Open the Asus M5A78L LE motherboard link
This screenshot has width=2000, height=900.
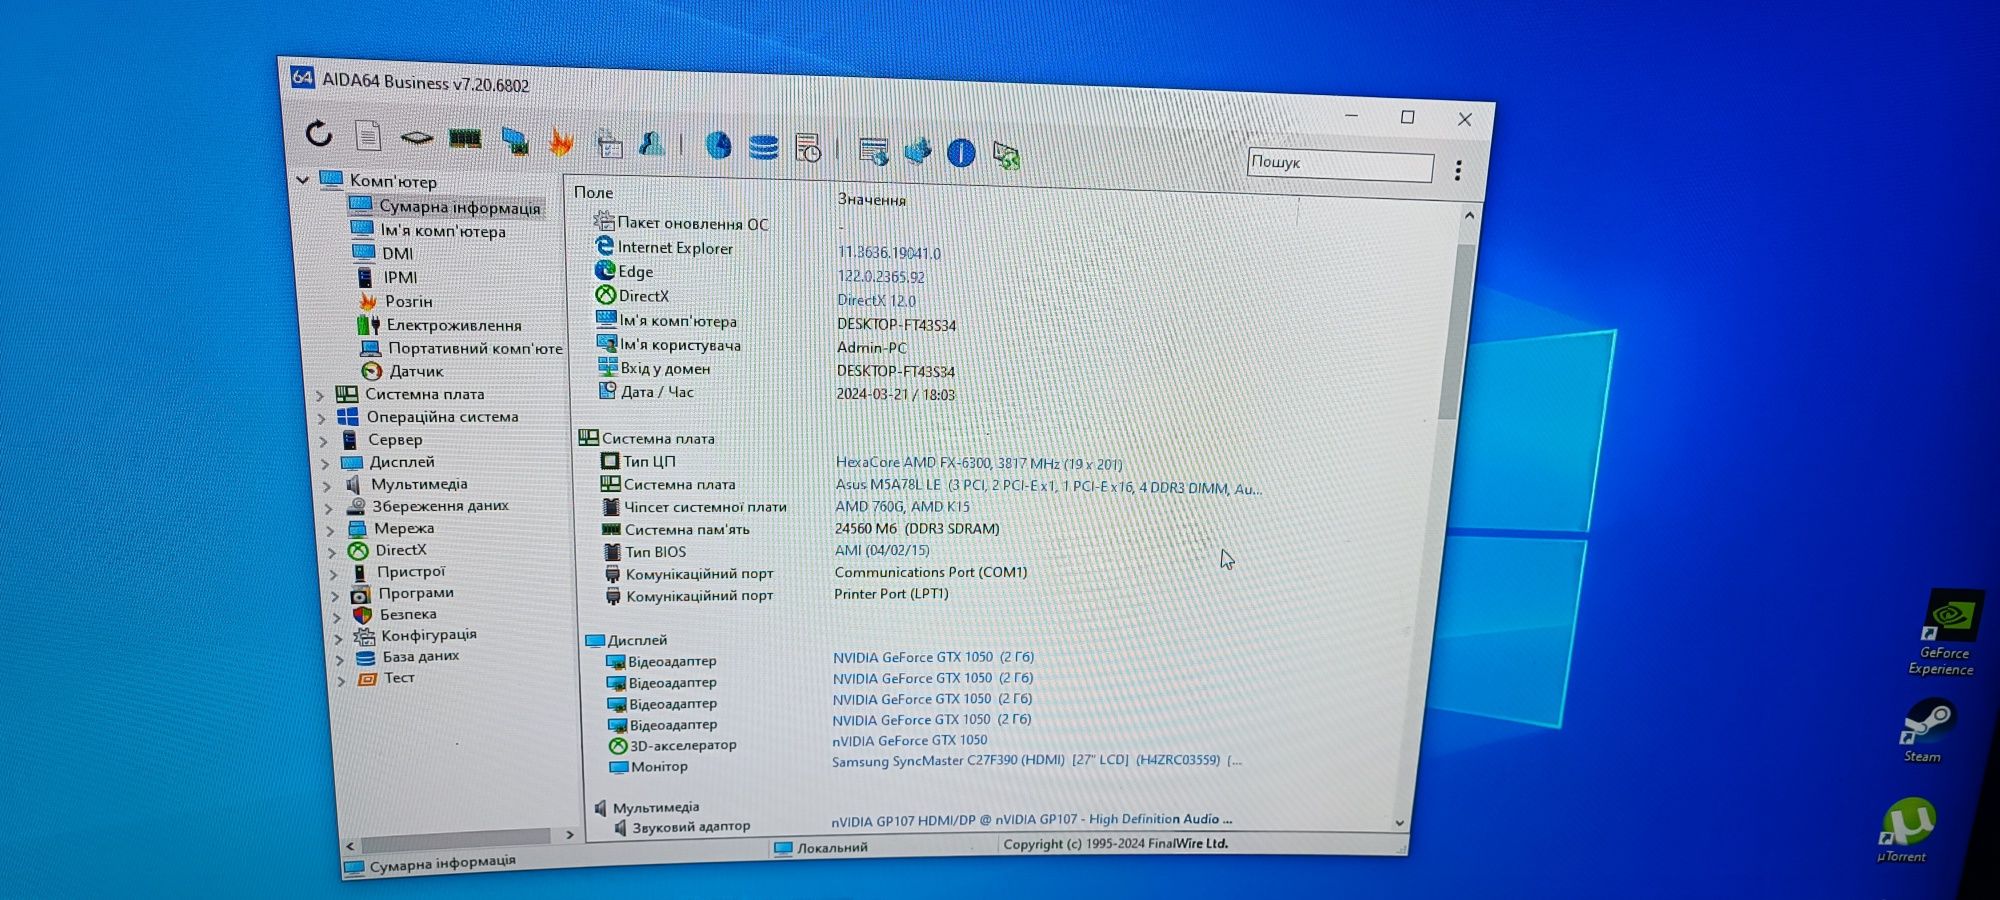click(1048, 487)
